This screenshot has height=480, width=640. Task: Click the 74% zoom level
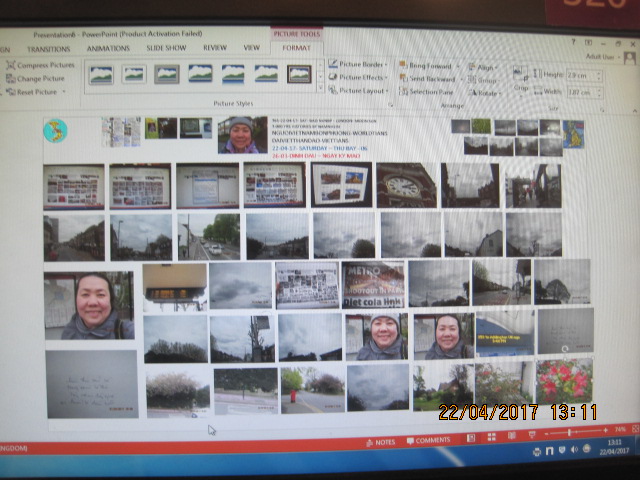620,429
